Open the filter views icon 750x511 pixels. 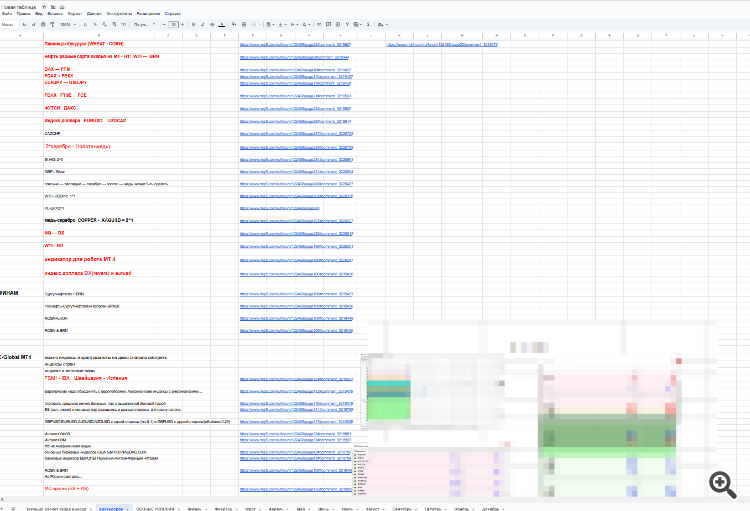[358, 24]
